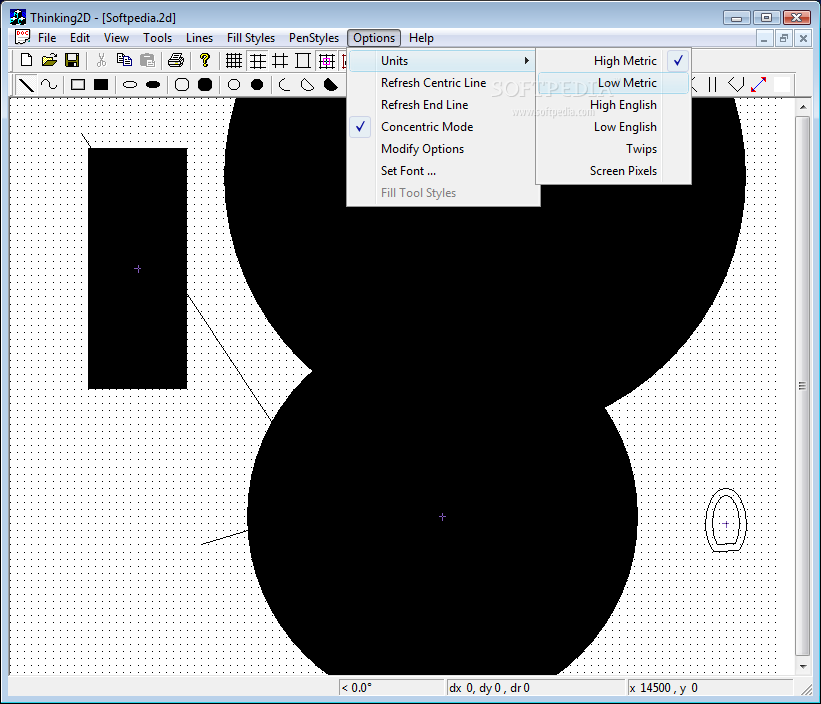
Task: Open Modify Options dialog
Action: [x=443, y=149]
